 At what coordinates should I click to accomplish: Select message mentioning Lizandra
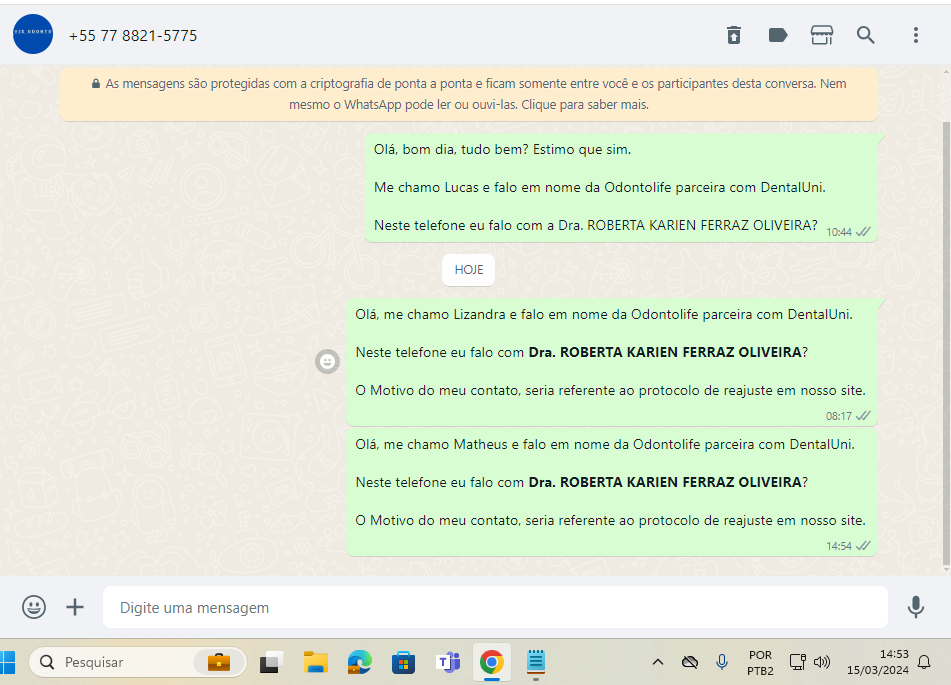point(611,362)
